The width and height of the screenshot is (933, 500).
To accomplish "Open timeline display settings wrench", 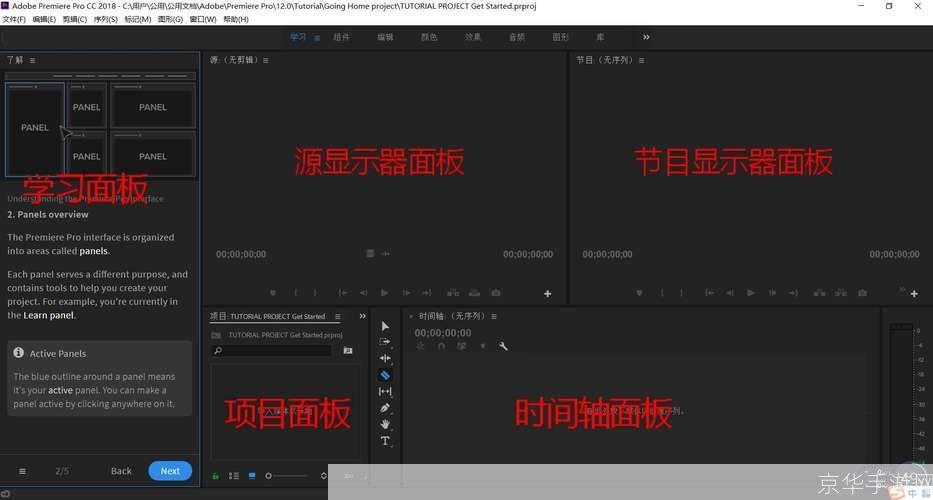I will (x=503, y=346).
